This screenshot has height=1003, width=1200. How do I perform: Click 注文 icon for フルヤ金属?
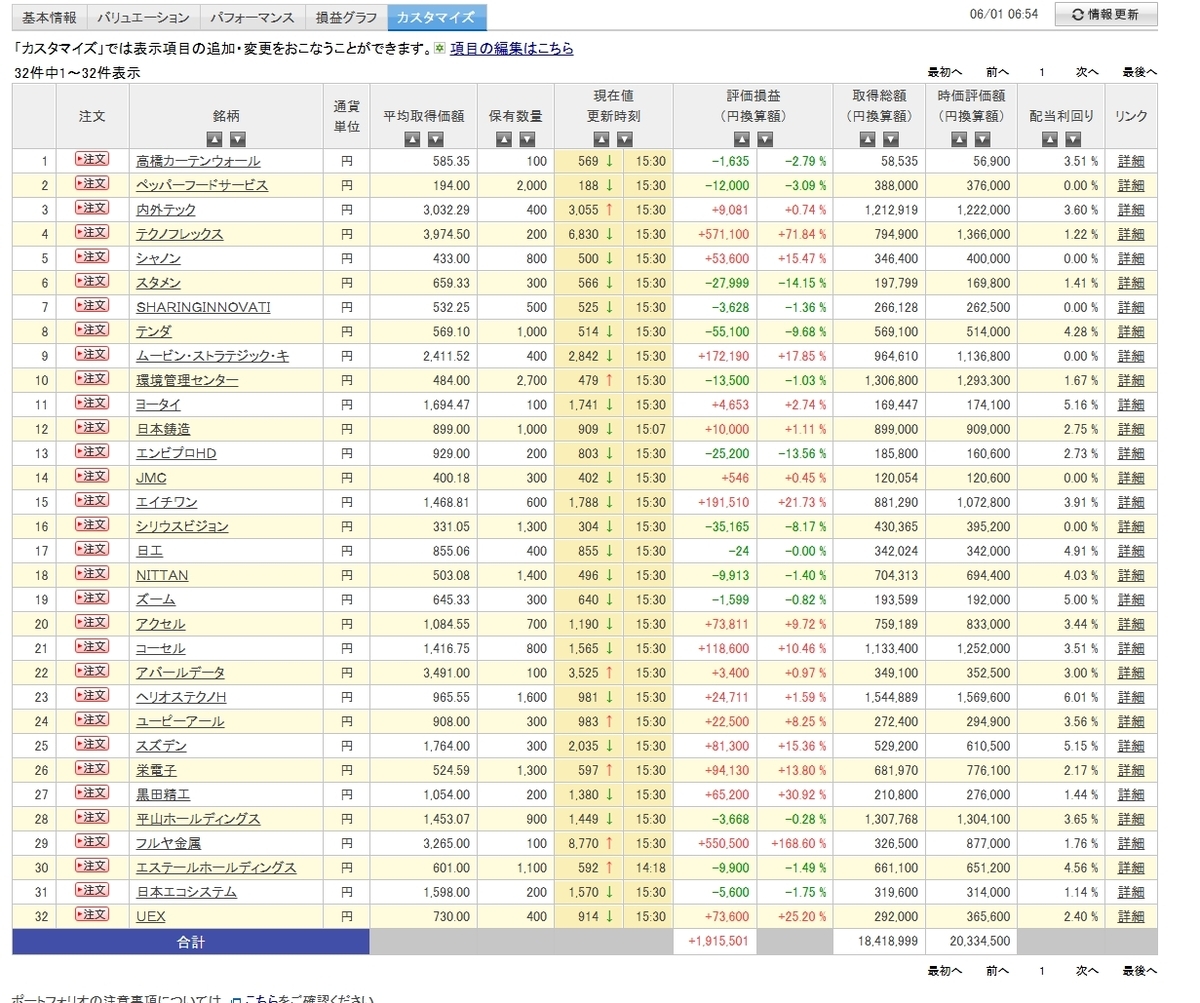pyautogui.click(x=92, y=842)
